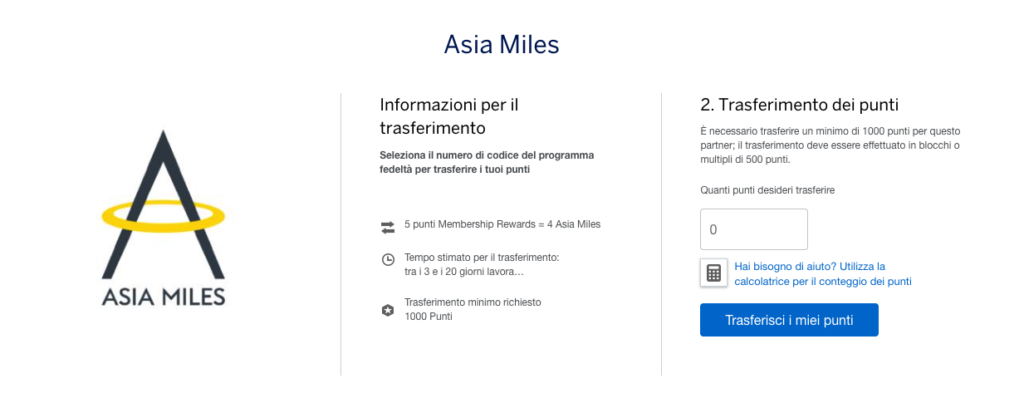Image resolution: width=1024 pixels, height=393 pixels.
Task: Click the Trasferimento minimo richiesto text
Action: tap(473, 303)
